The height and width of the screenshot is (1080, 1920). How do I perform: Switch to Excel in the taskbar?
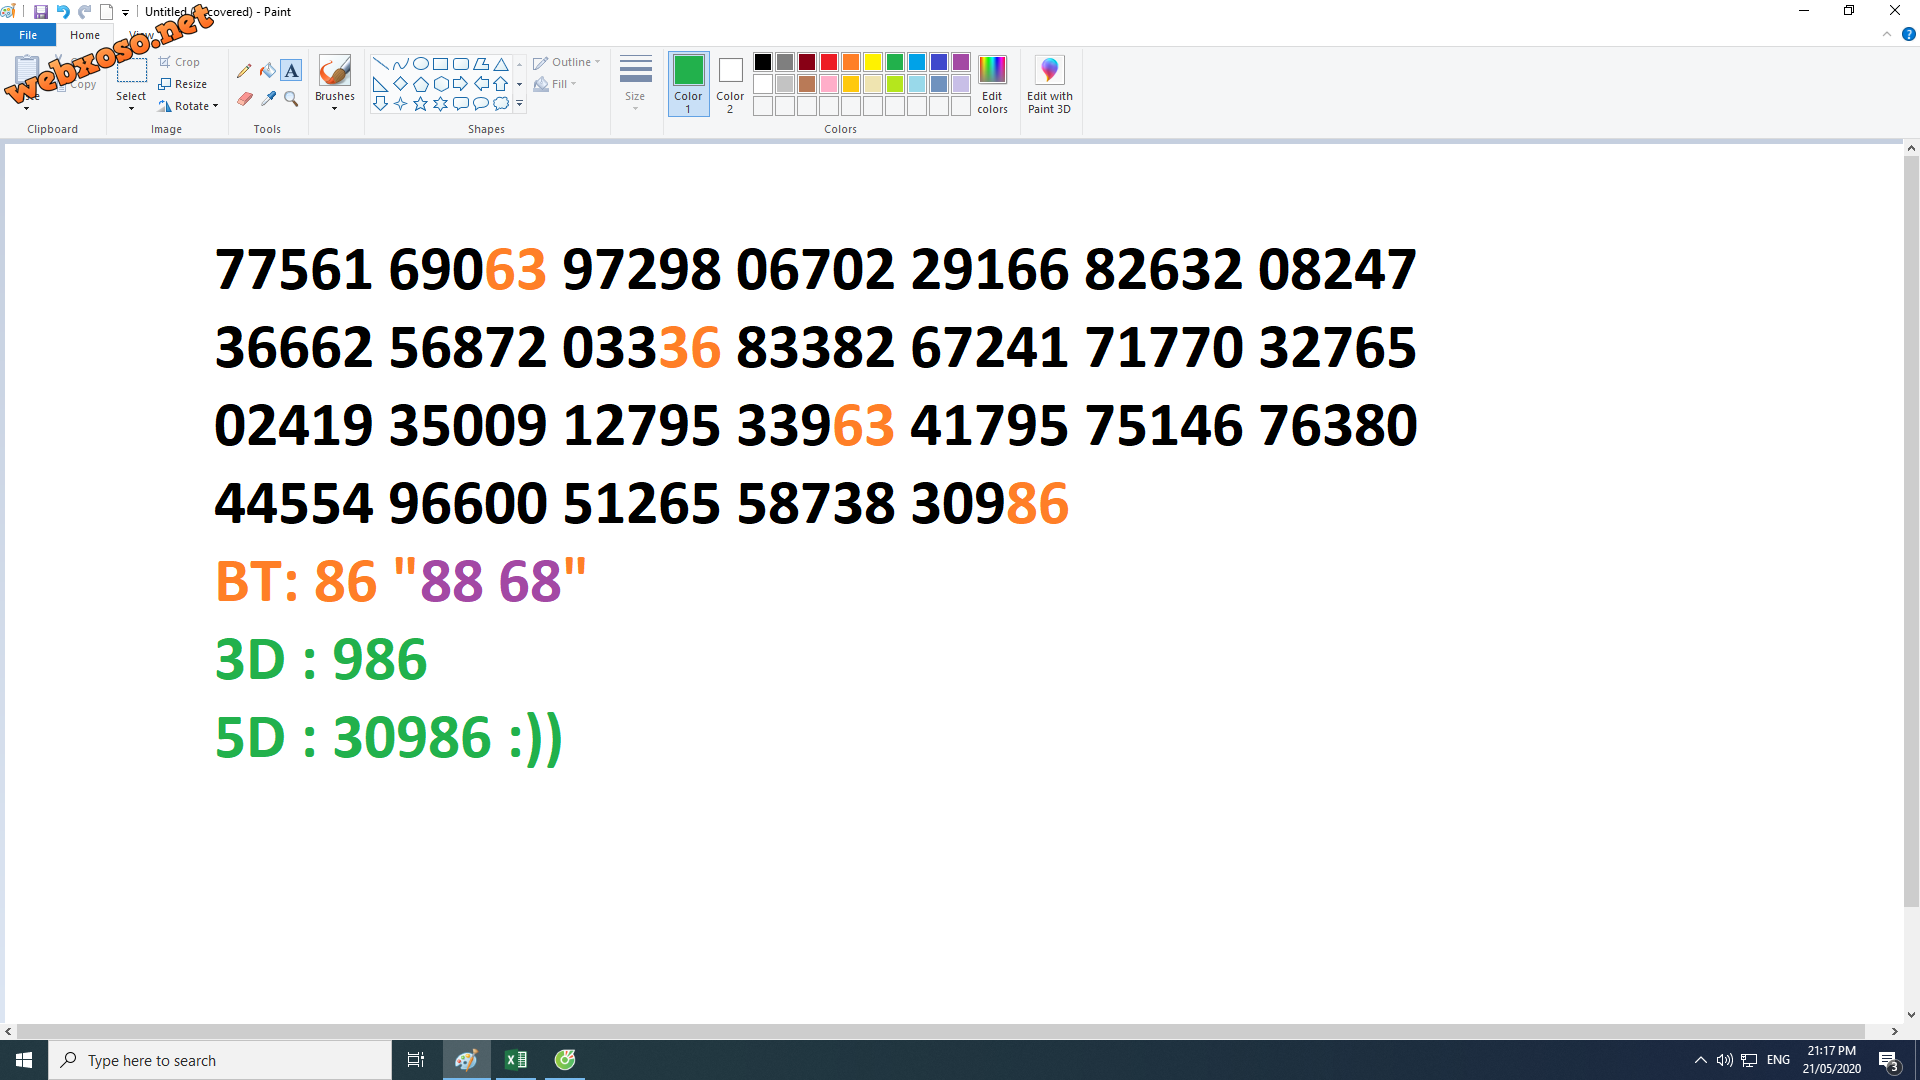[x=516, y=1060]
